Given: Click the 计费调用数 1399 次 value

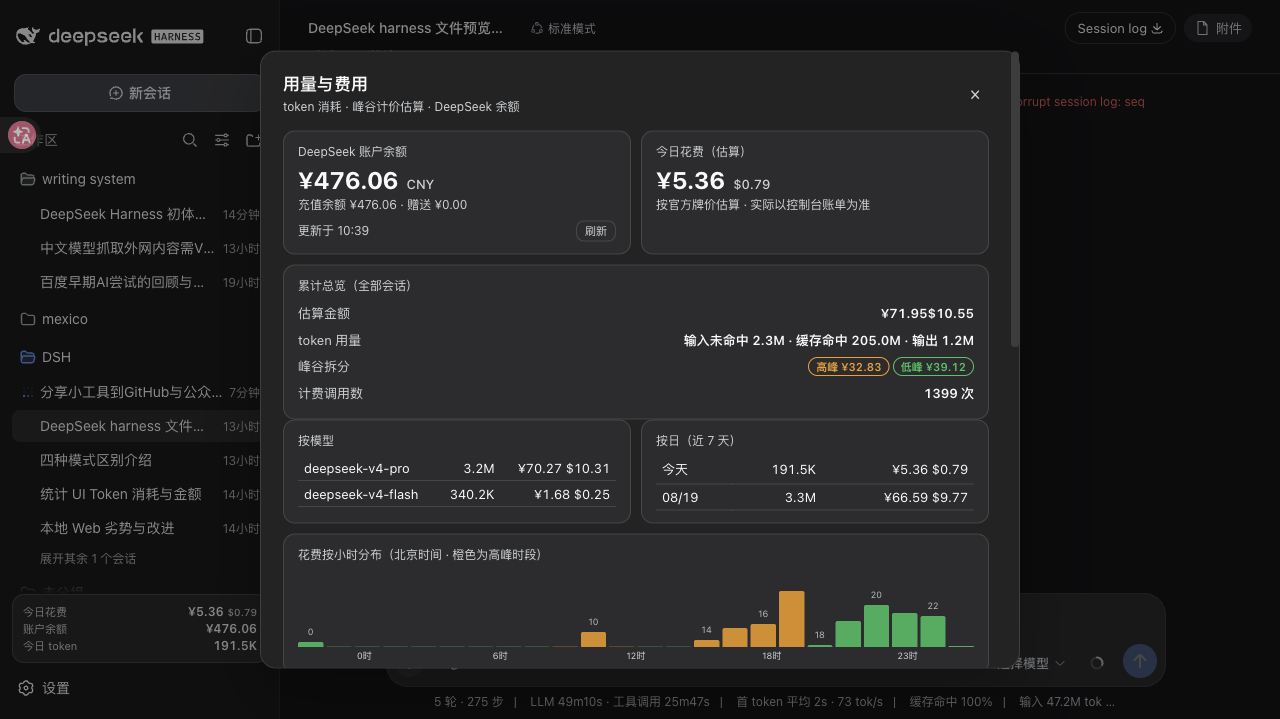Looking at the screenshot, I should [949, 393].
